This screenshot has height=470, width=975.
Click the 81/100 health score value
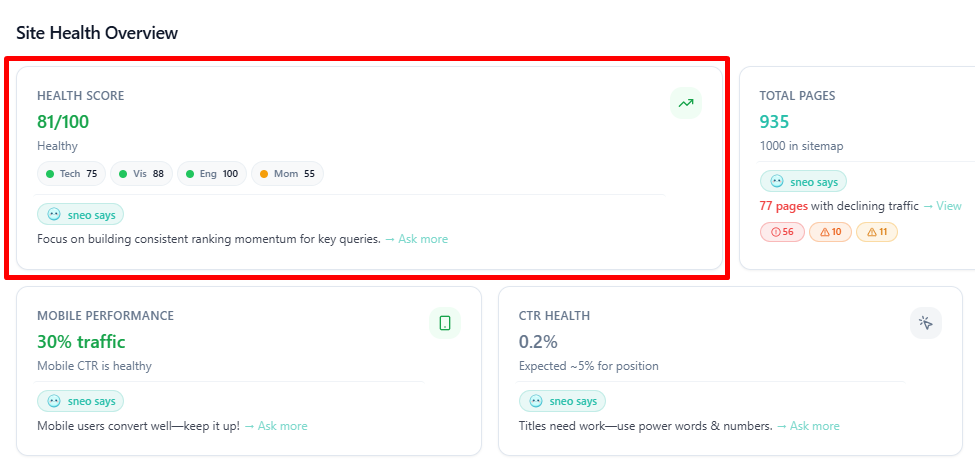pos(63,122)
